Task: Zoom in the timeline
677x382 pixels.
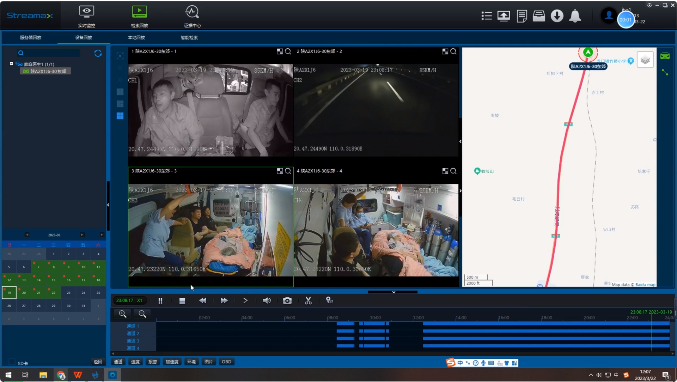Action: [x=123, y=314]
